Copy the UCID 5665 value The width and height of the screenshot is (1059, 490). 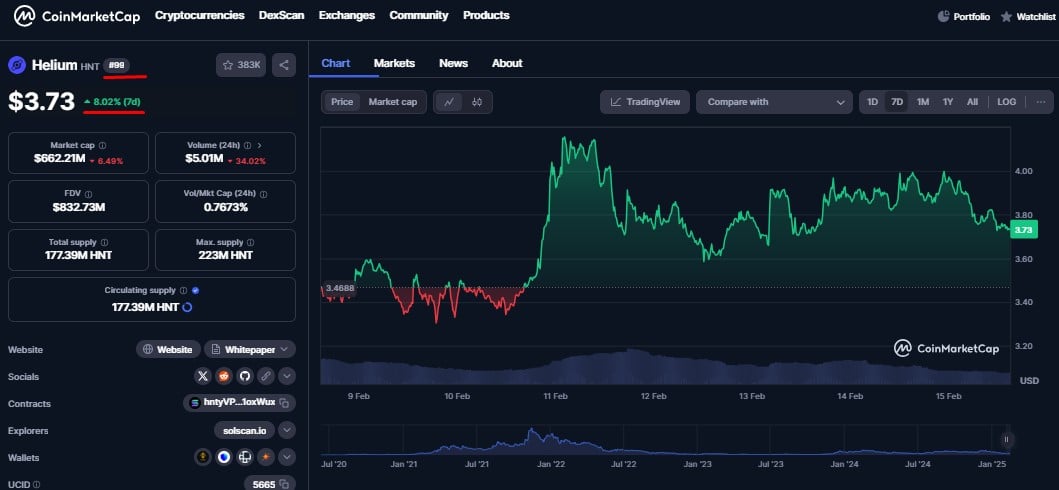tap(284, 484)
